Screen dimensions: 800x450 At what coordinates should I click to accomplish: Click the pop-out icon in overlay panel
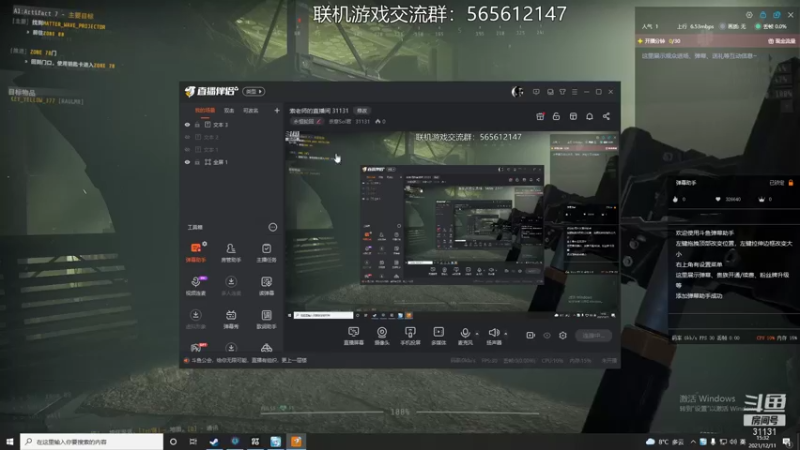[777, 15]
